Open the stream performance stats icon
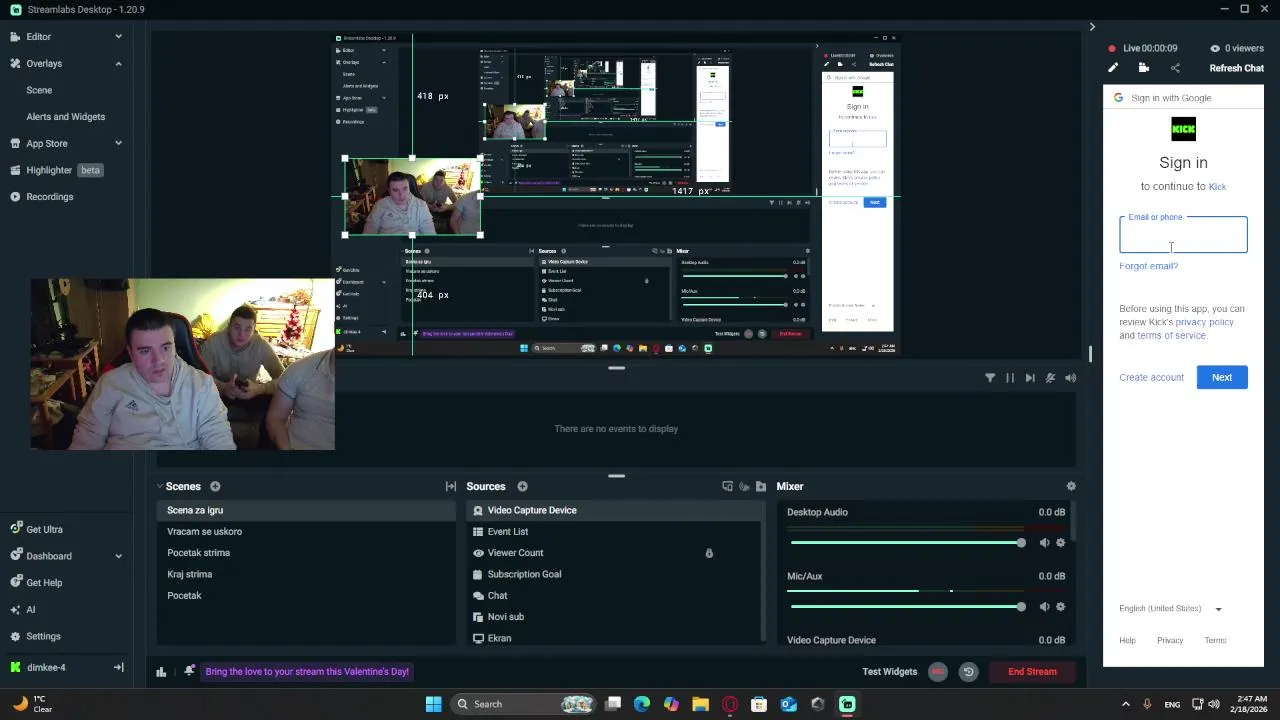This screenshot has height=720, width=1280. coord(161,672)
